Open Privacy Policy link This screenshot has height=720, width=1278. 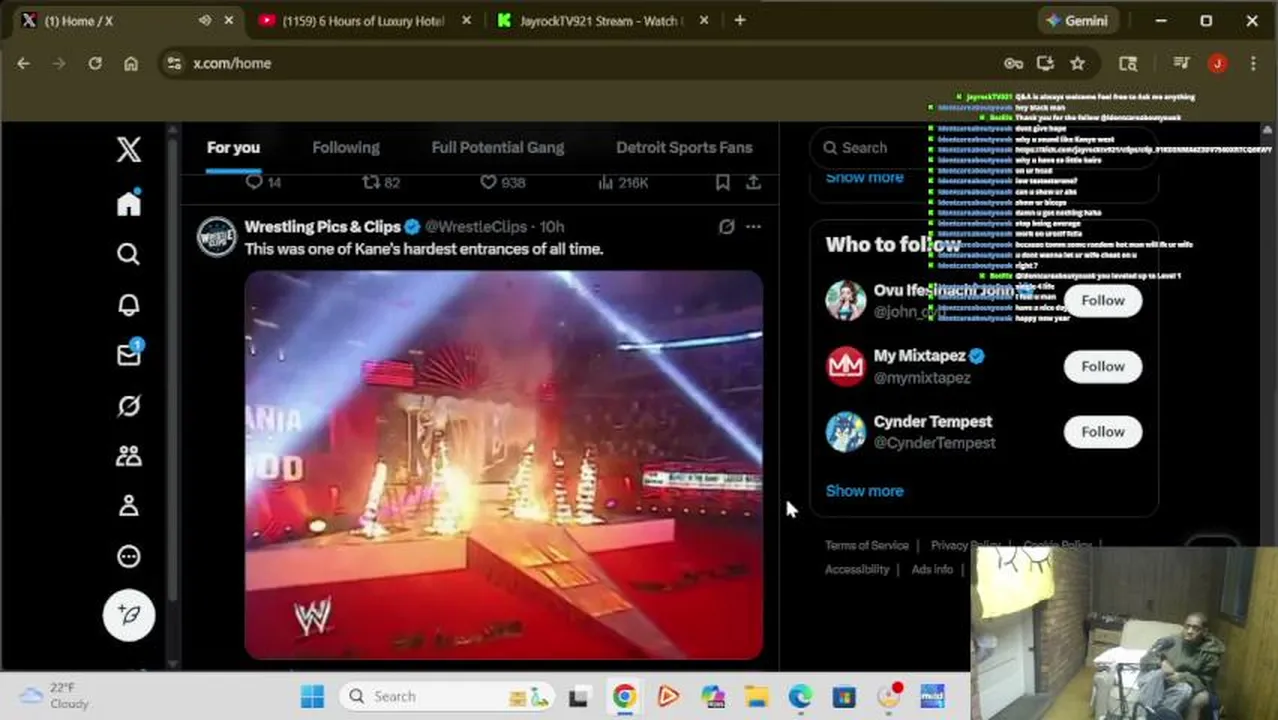[965, 545]
